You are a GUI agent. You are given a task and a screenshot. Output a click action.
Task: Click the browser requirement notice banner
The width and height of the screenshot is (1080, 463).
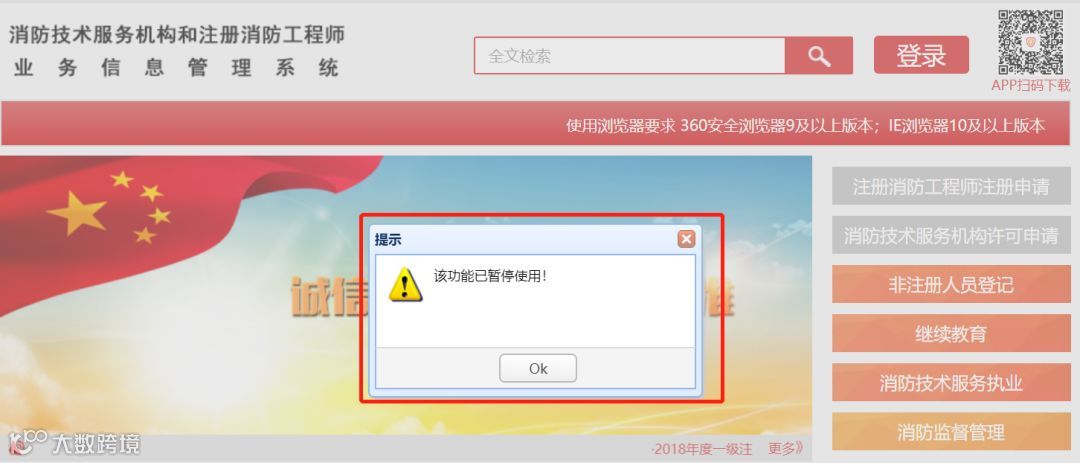pos(535,124)
